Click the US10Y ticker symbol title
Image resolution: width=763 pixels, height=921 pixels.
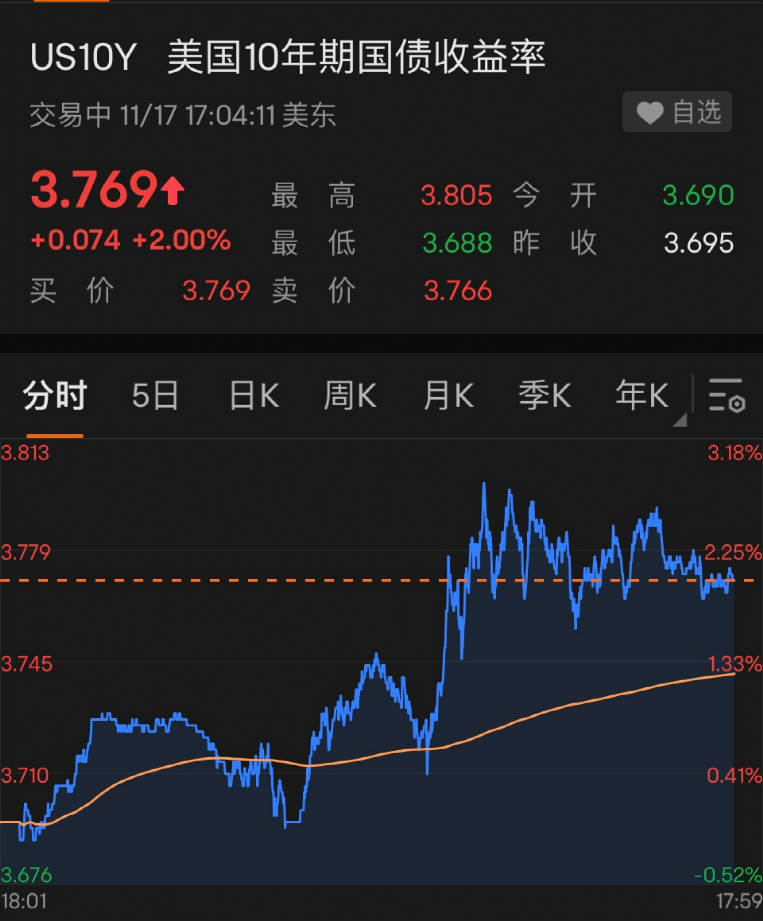point(83,57)
